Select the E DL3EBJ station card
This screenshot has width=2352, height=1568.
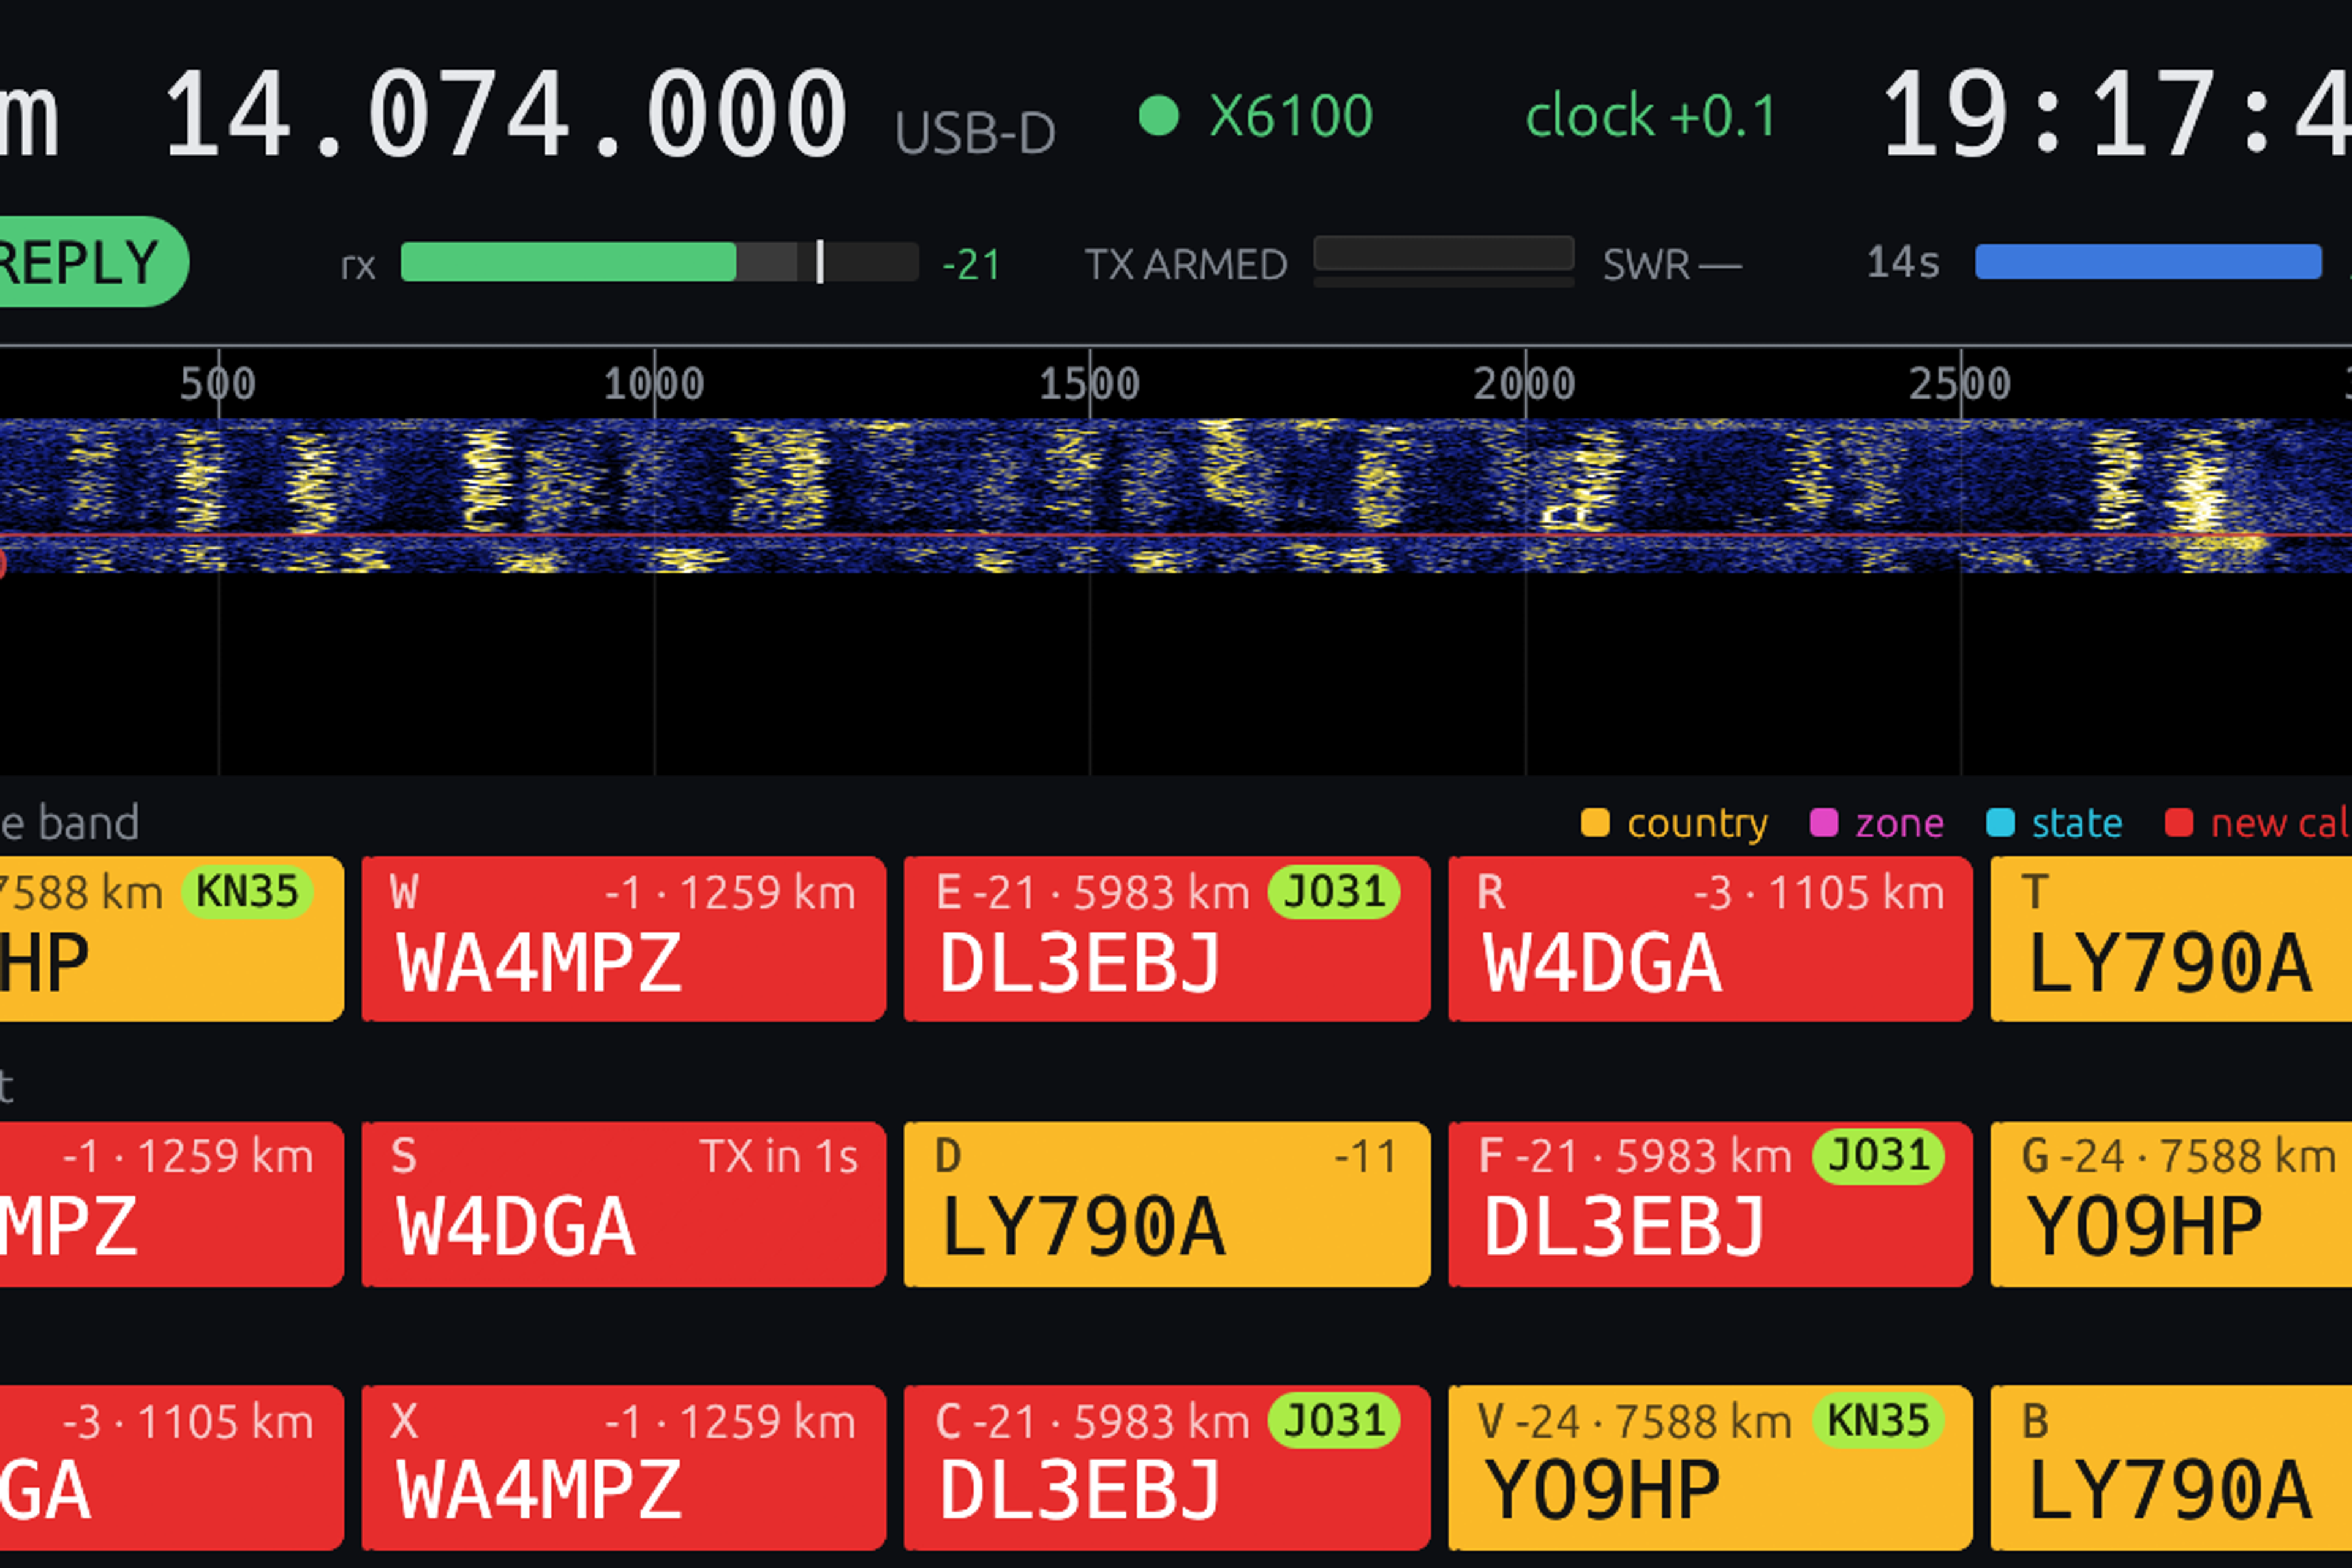pyautogui.click(x=1167, y=939)
